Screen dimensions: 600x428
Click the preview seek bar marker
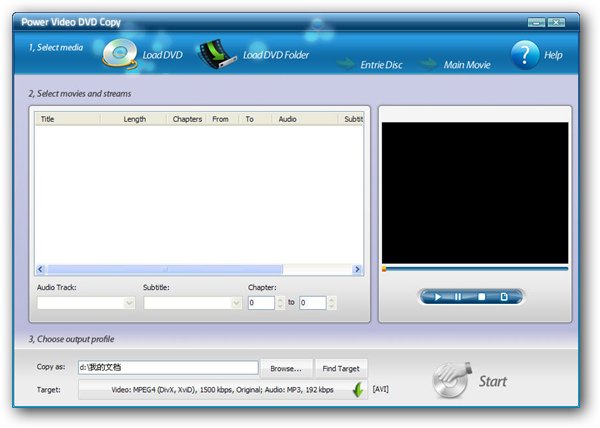tap(384, 269)
